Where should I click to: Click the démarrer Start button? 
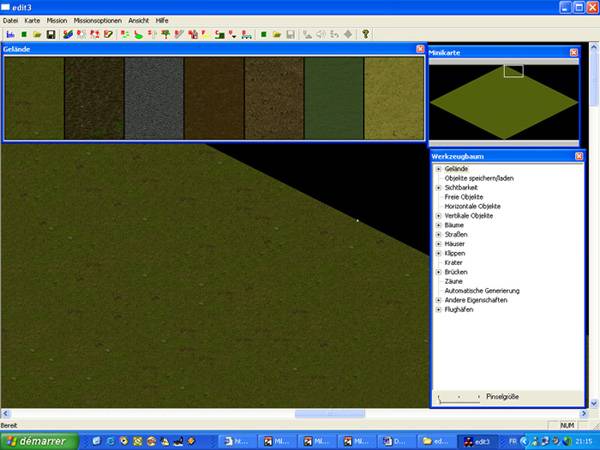[x=38, y=440]
